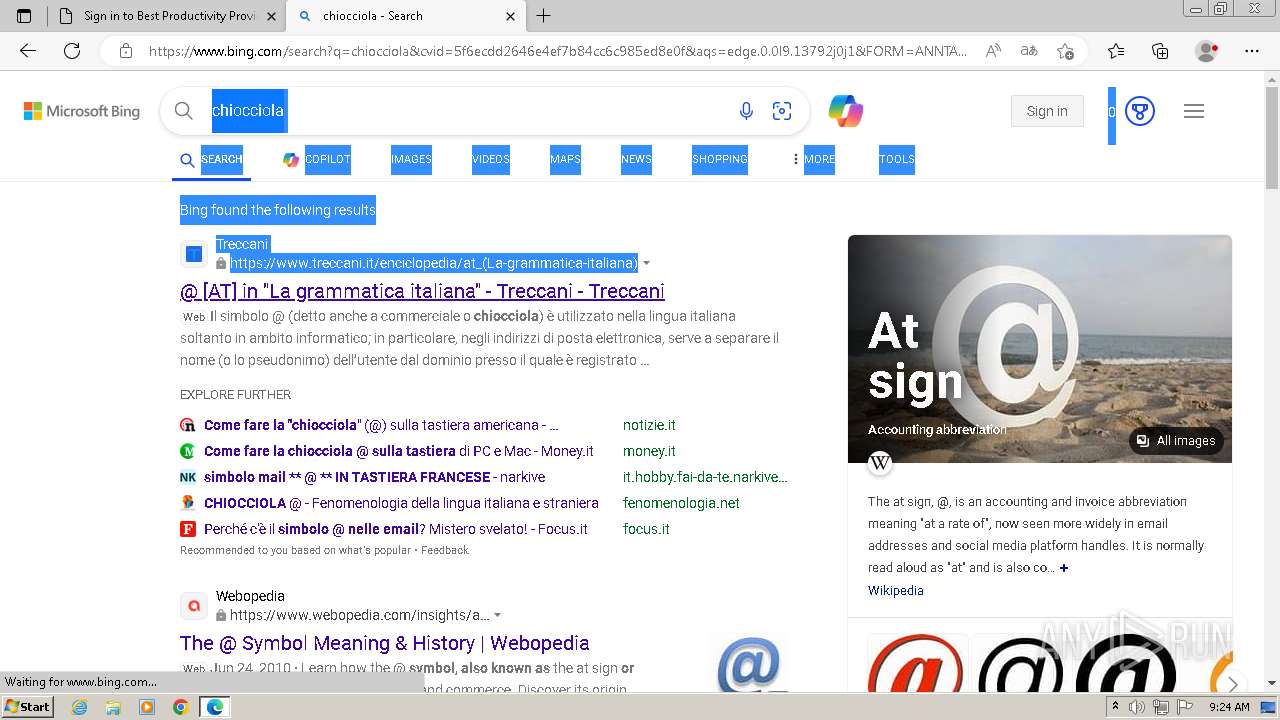Open Bing hamburger menu
This screenshot has width=1280, height=720.
[1194, 111]
